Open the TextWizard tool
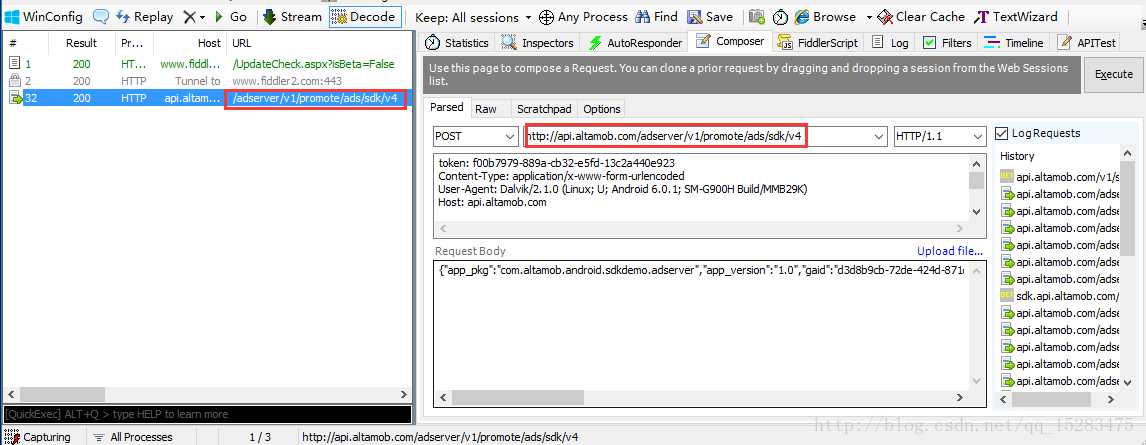The width and height of the screenshot is (1146, 445). tap(1017, 17)
